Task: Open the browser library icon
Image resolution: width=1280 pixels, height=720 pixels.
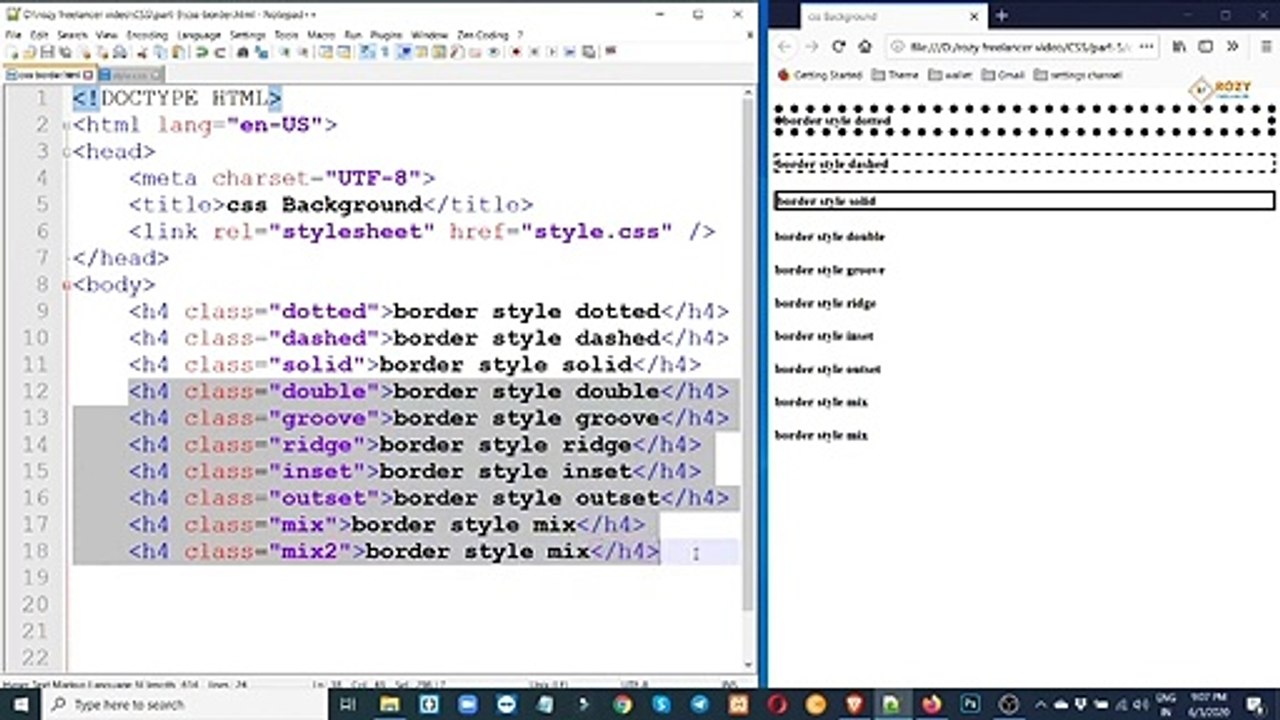Action: 1180,47
